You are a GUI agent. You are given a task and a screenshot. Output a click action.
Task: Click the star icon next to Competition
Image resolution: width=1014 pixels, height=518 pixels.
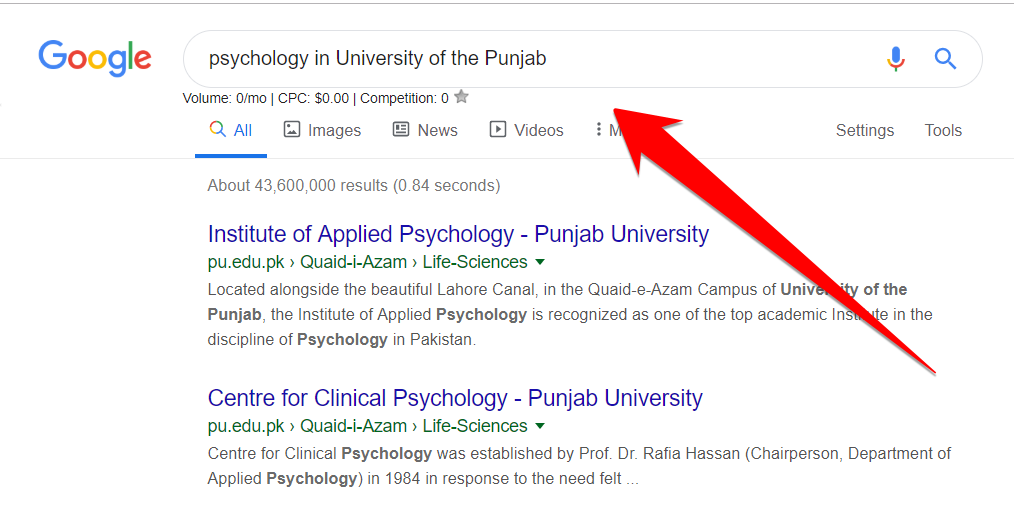pyautogui.click(x=461, y=97)
